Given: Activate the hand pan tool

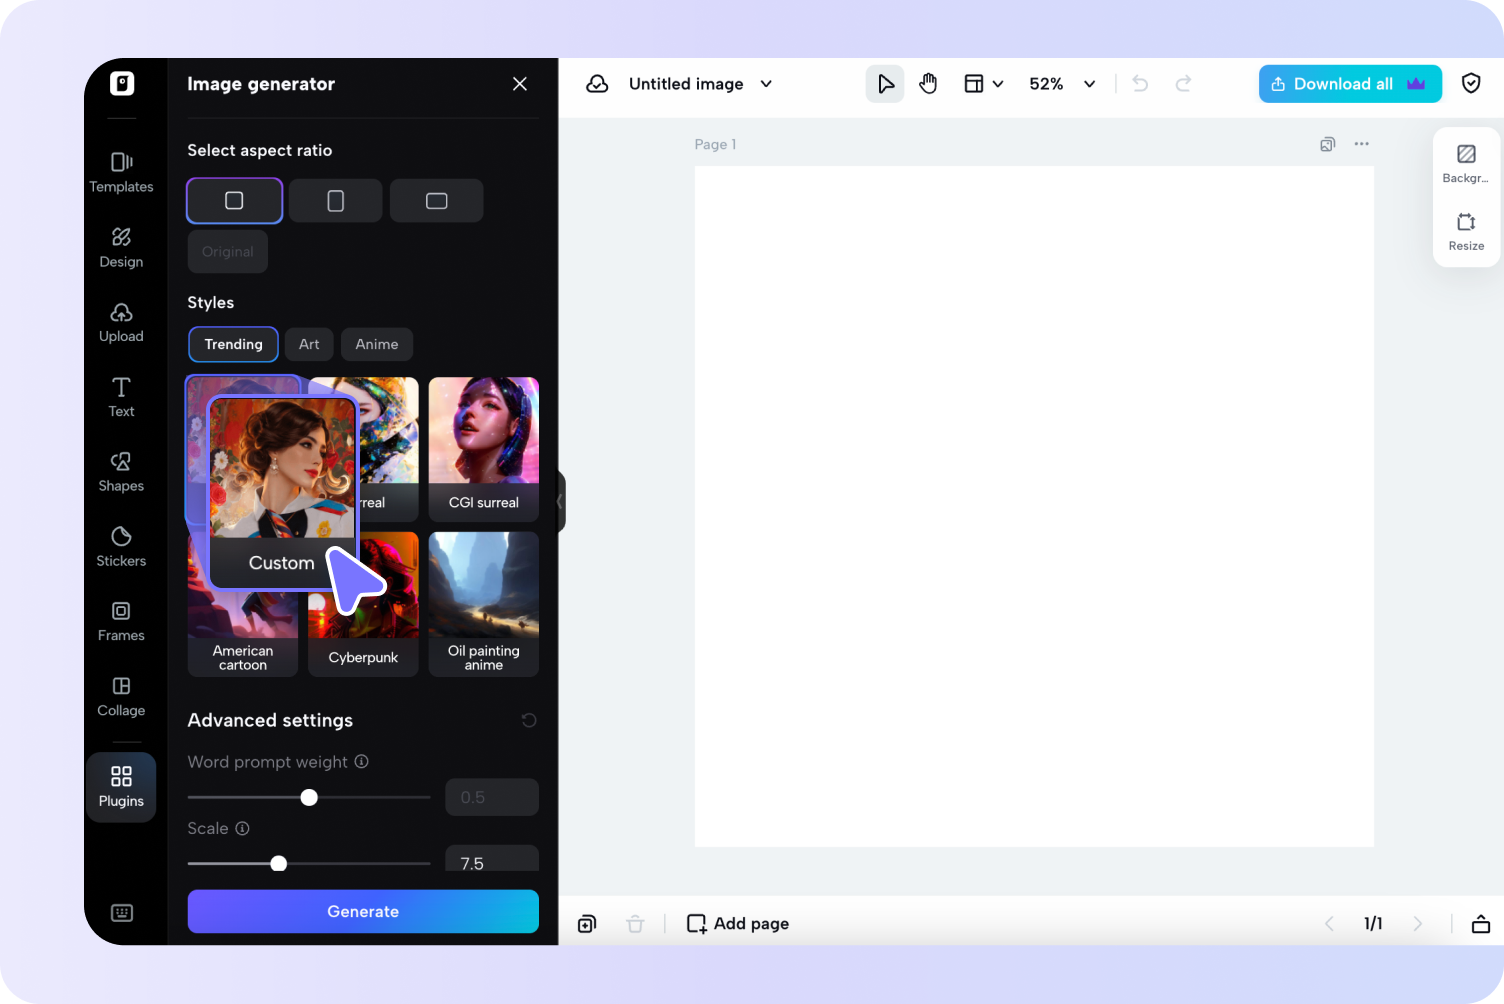Looking at the screenshot, I should [x=928, y=84].
